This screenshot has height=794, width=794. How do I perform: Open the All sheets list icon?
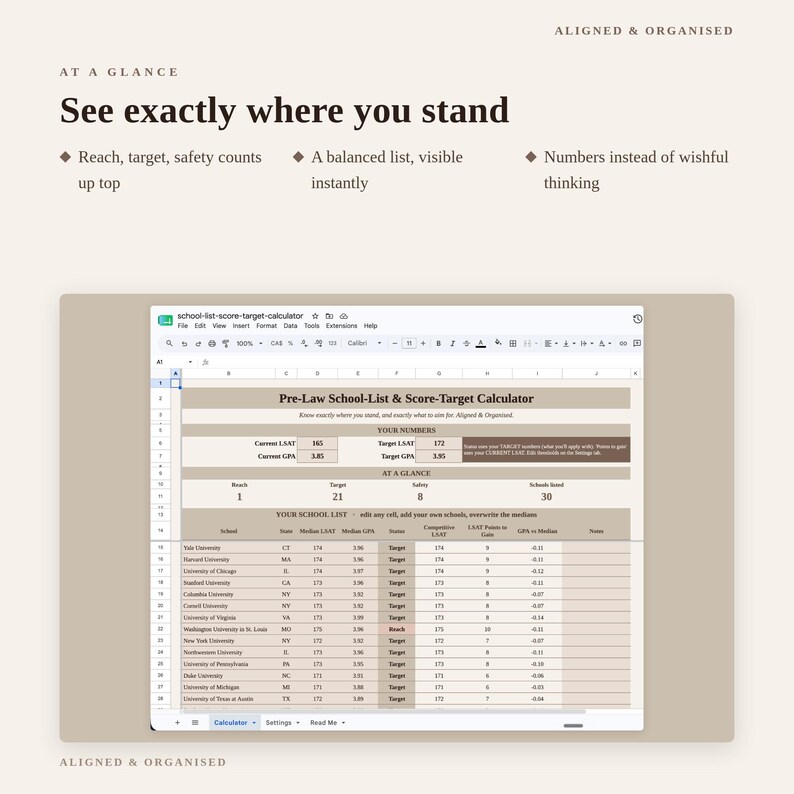(195, 723)
